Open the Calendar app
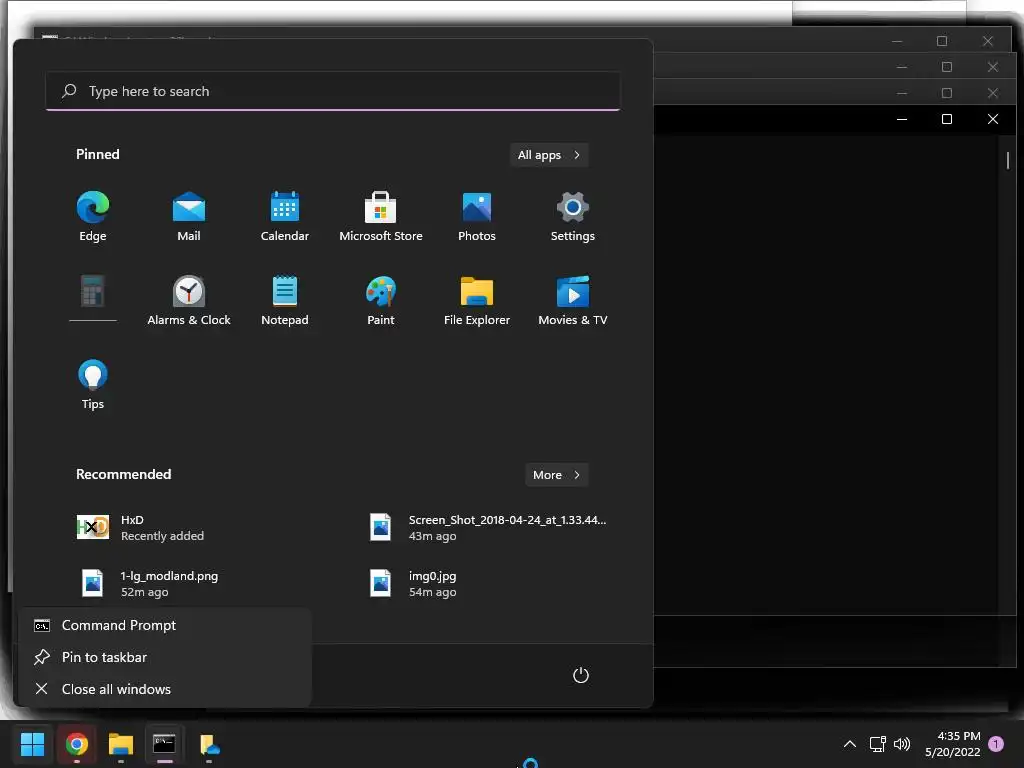This screenshot has width=1024, height=768. point(285,216)
